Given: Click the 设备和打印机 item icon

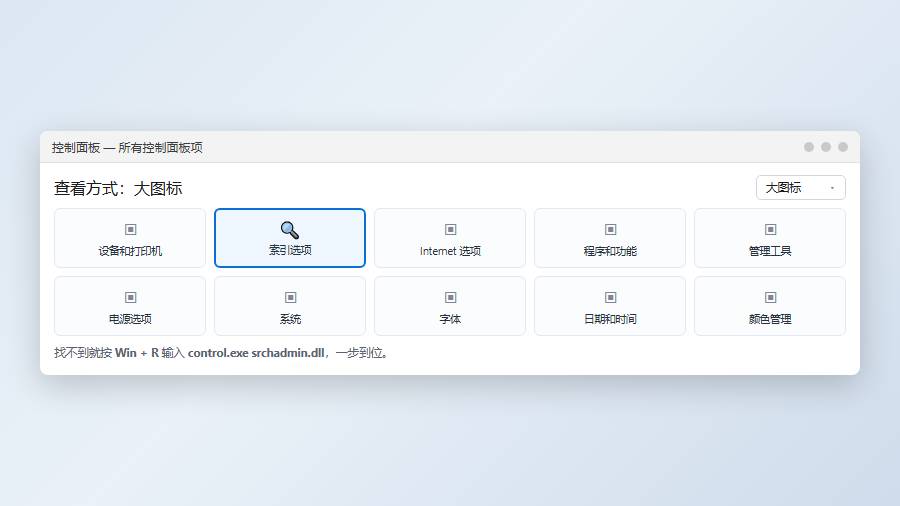Looking at the screenshot, I should pos(130,229).
